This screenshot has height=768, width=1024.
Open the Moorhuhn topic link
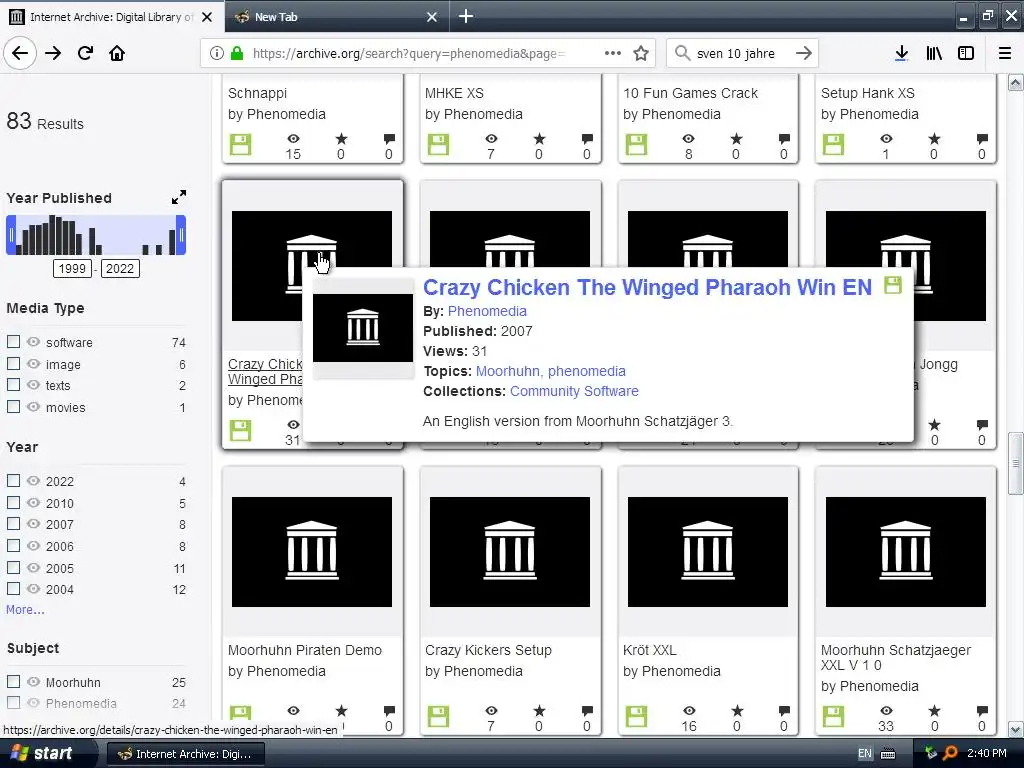click(508, 371)
